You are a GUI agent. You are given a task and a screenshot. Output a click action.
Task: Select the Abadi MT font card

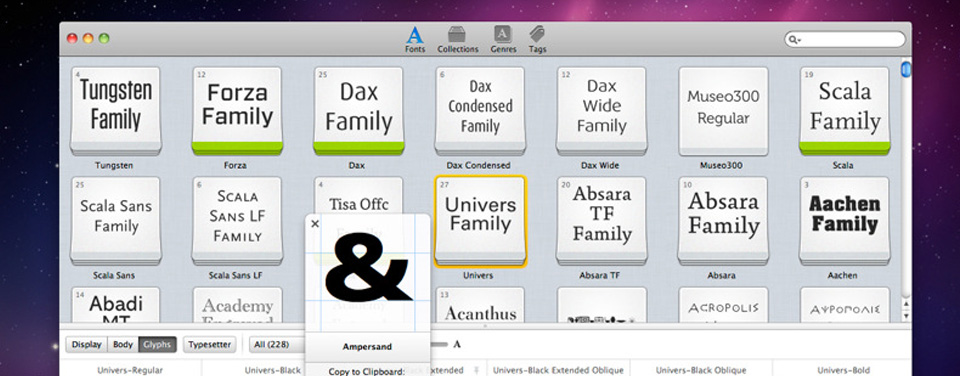115,305
